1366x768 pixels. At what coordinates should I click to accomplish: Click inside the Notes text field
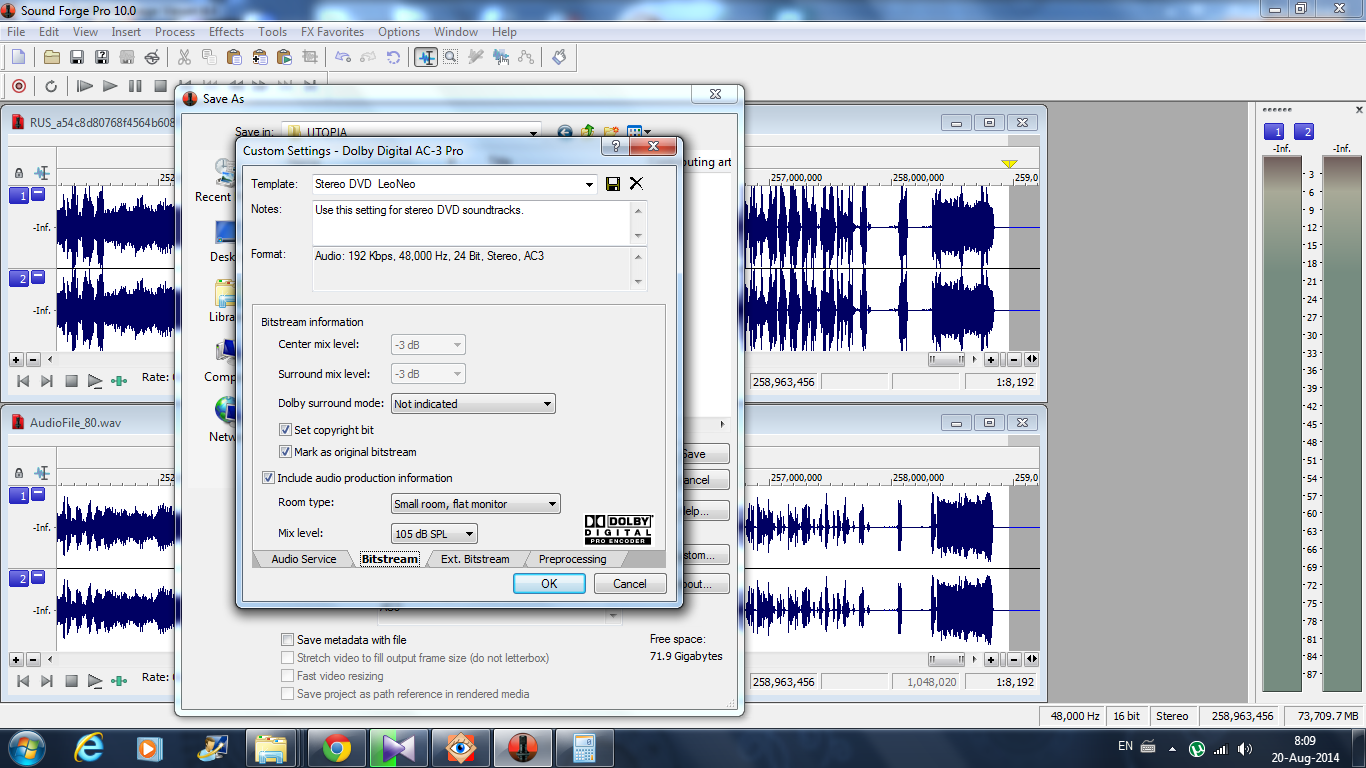coord(472,223)
